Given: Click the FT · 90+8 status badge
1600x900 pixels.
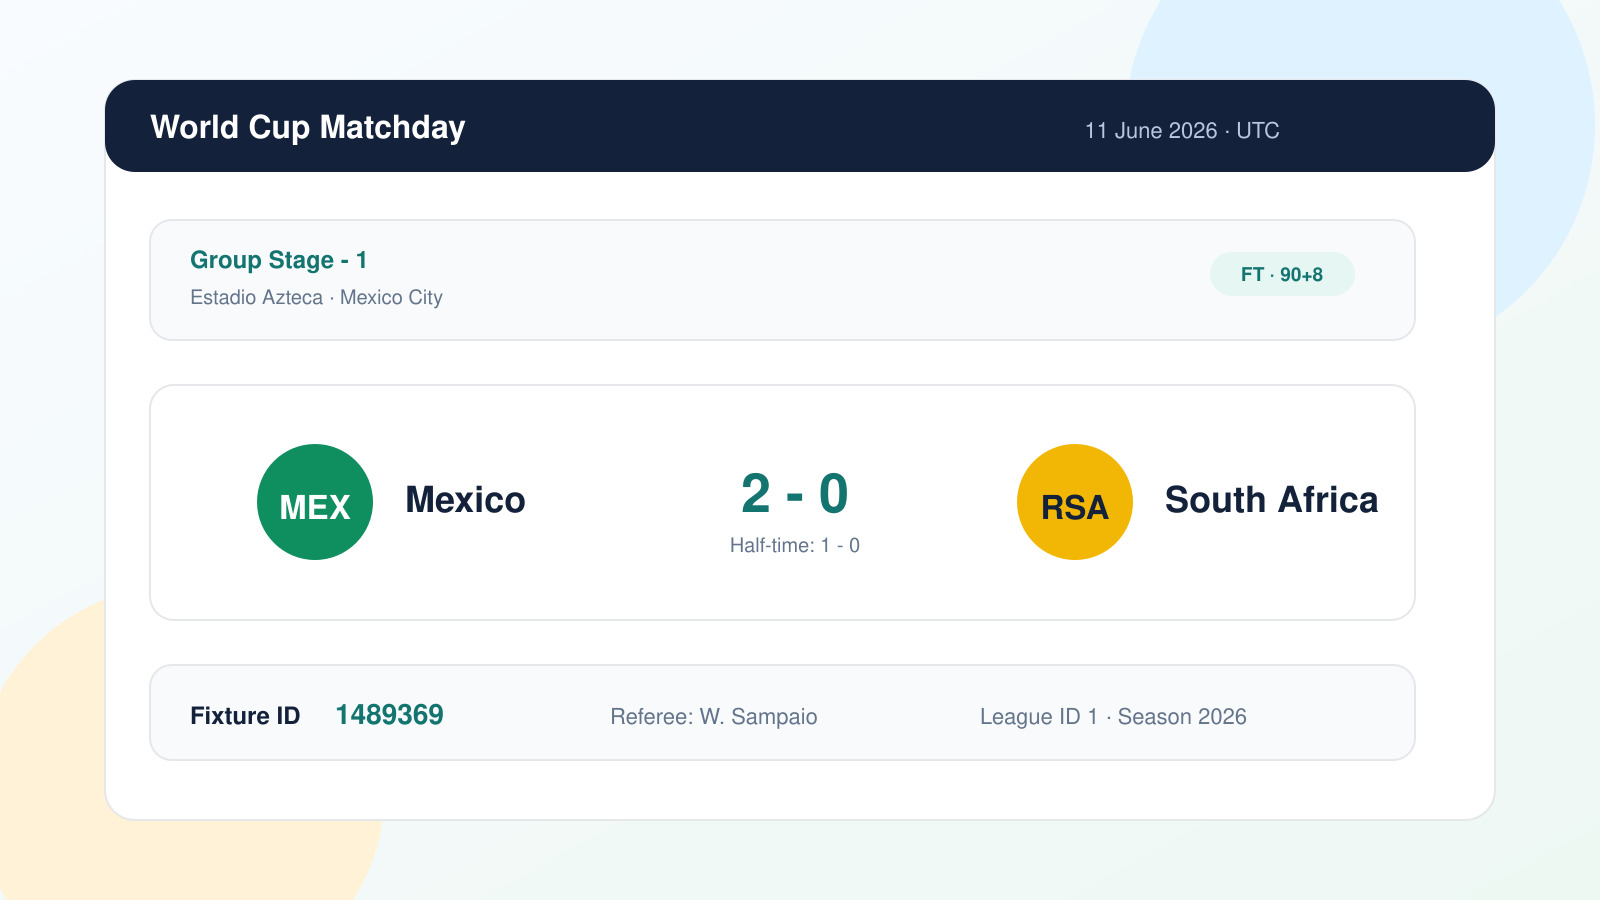Looking at the screenshot, I should coord(1282,274).
